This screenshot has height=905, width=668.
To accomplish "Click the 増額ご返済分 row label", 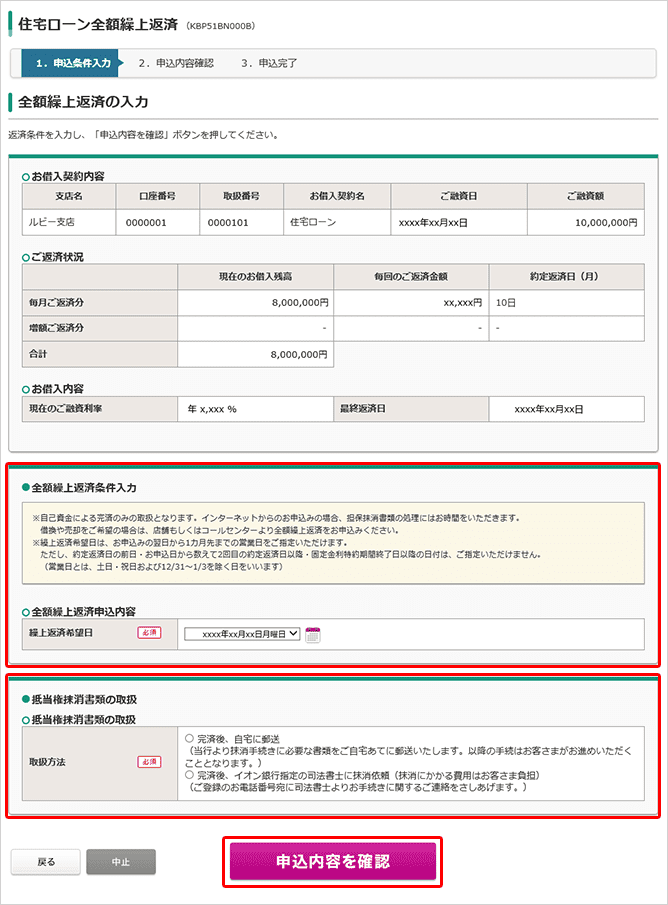I will click(x=56, y=328).
